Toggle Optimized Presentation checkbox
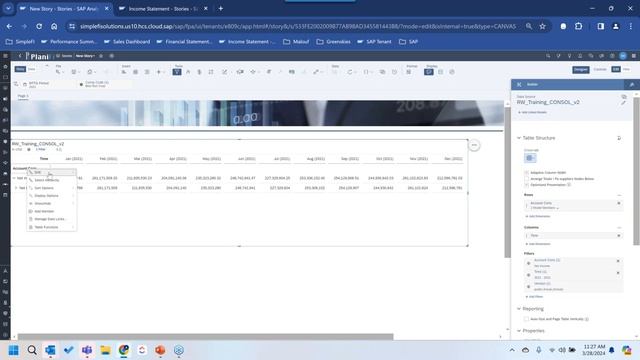640x360 pixels. pos(526,185)
